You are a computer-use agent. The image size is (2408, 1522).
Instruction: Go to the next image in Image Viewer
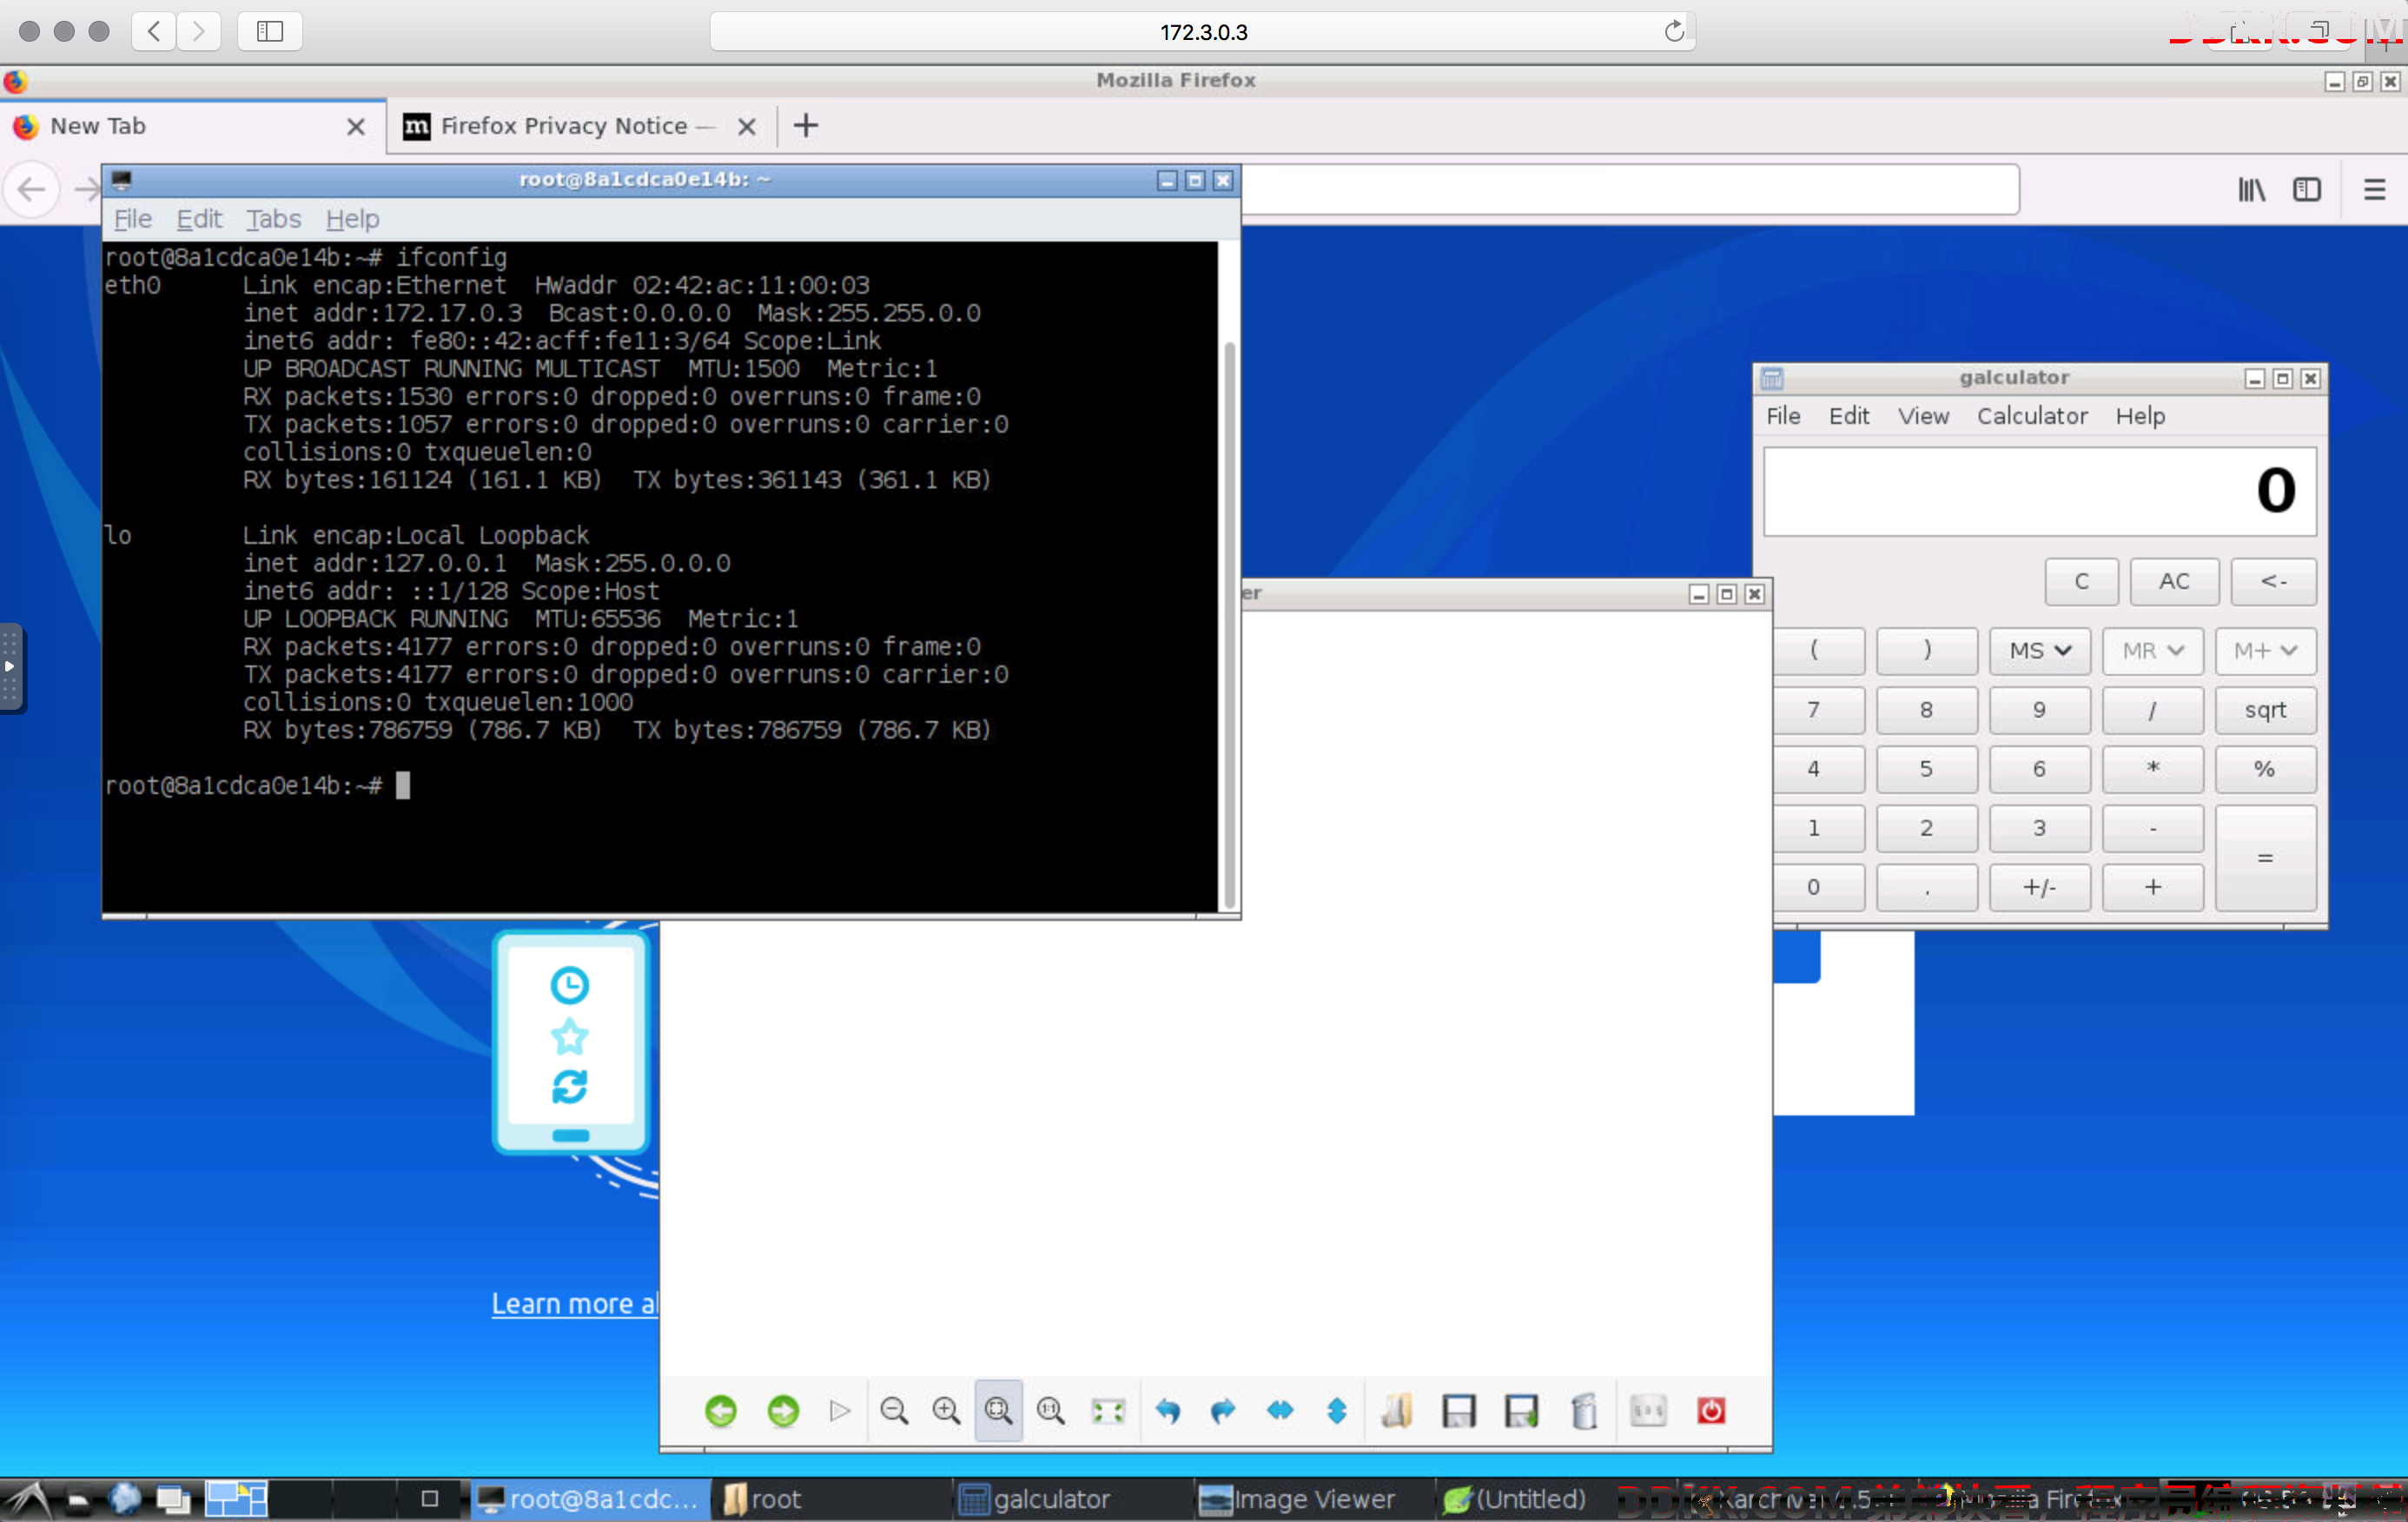[783, 1410]
